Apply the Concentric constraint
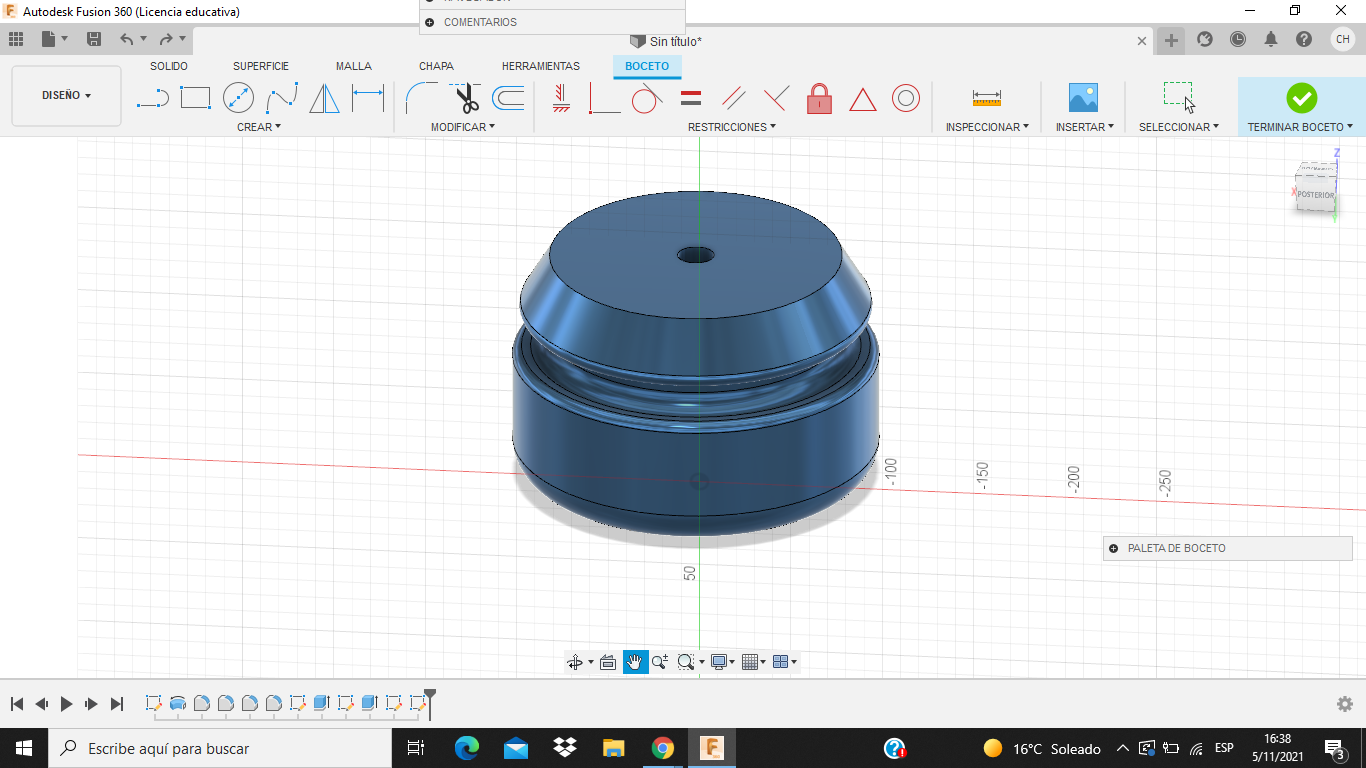This screenshot has width=1366, height=768. 906,98
